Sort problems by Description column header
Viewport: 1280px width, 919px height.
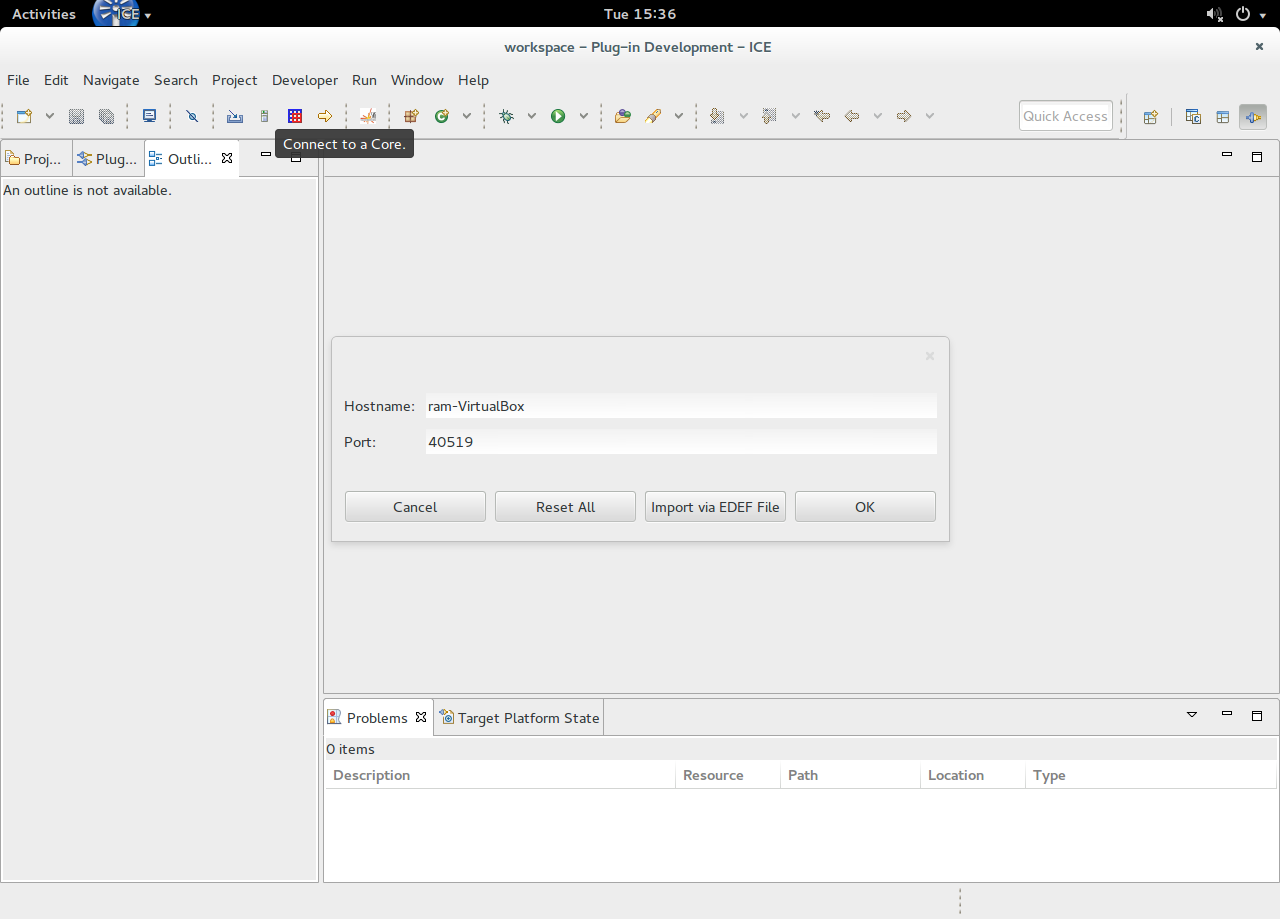pos(500,775)
